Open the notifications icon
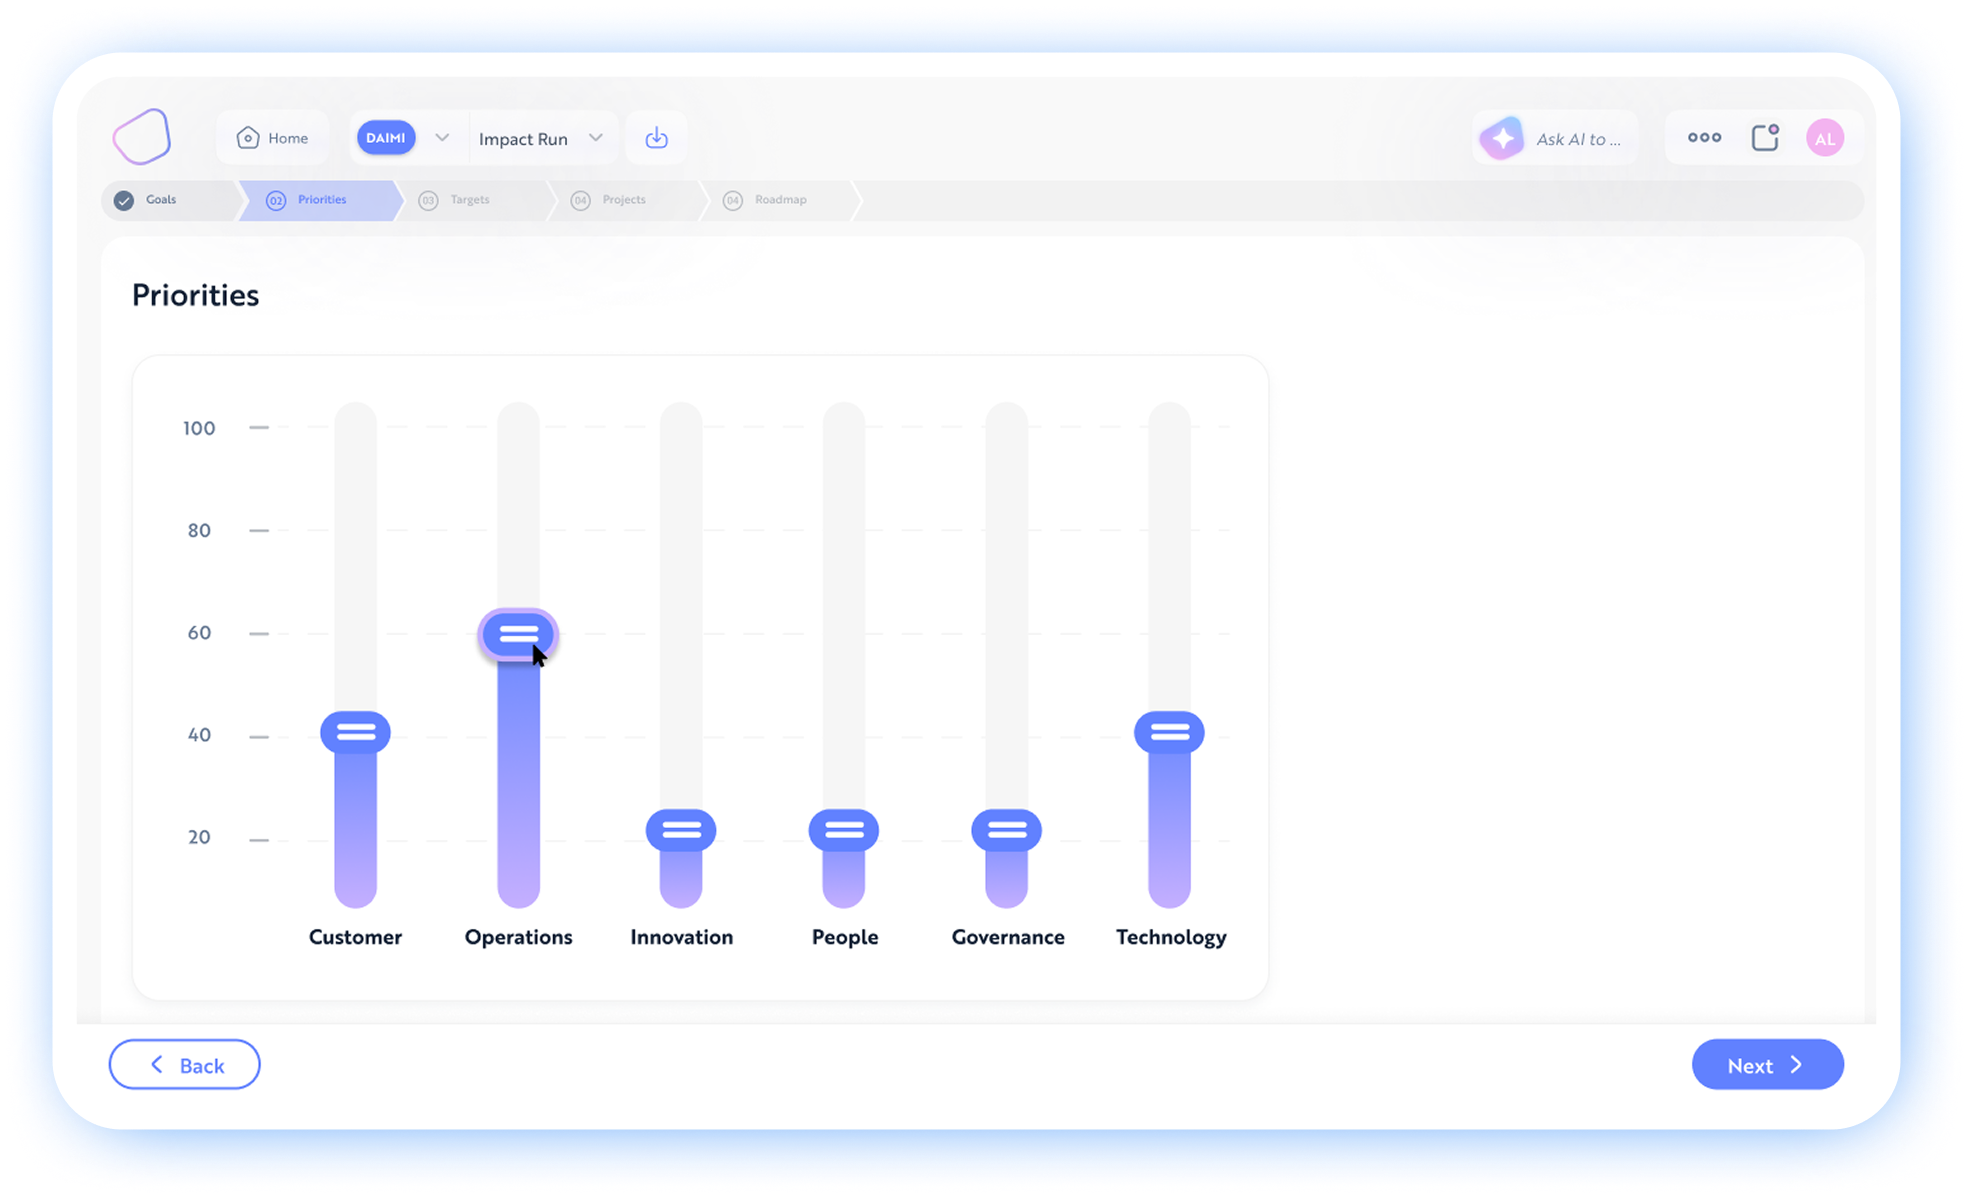 coord(1765,138)
